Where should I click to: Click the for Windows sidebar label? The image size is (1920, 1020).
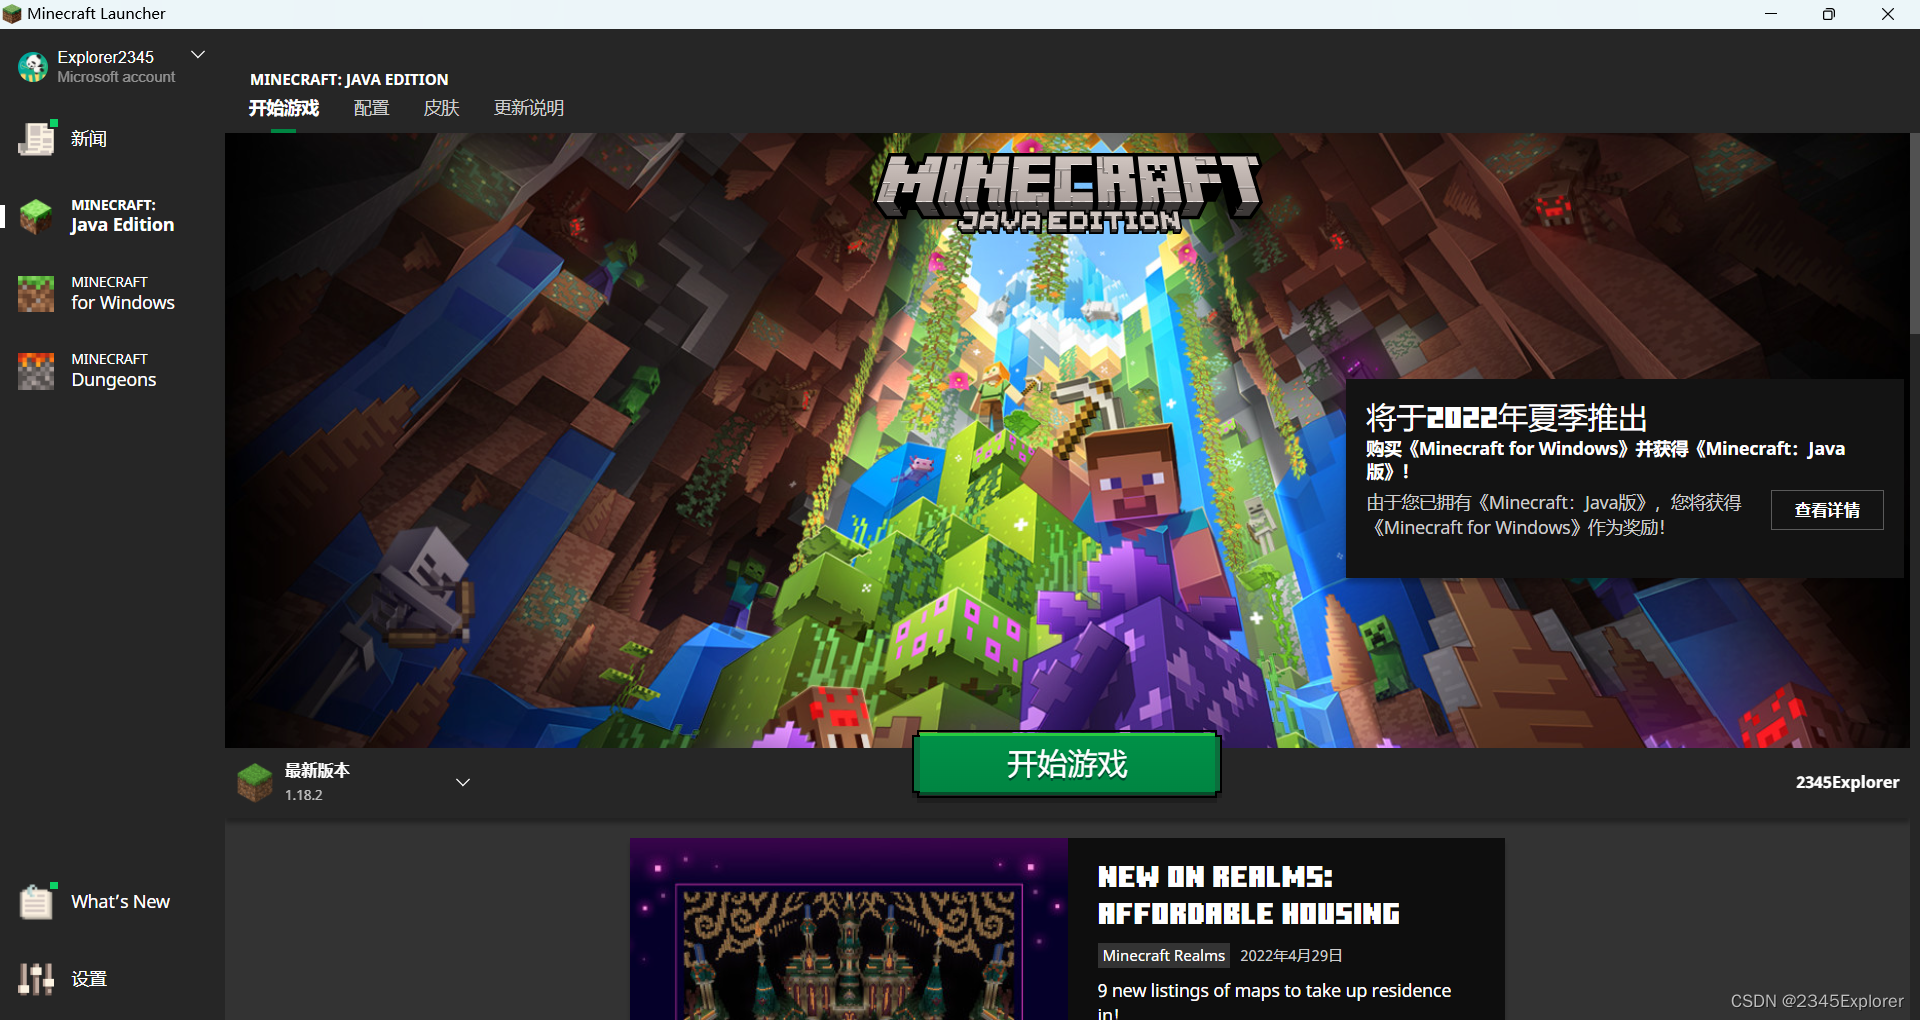(x=123, y=302)
